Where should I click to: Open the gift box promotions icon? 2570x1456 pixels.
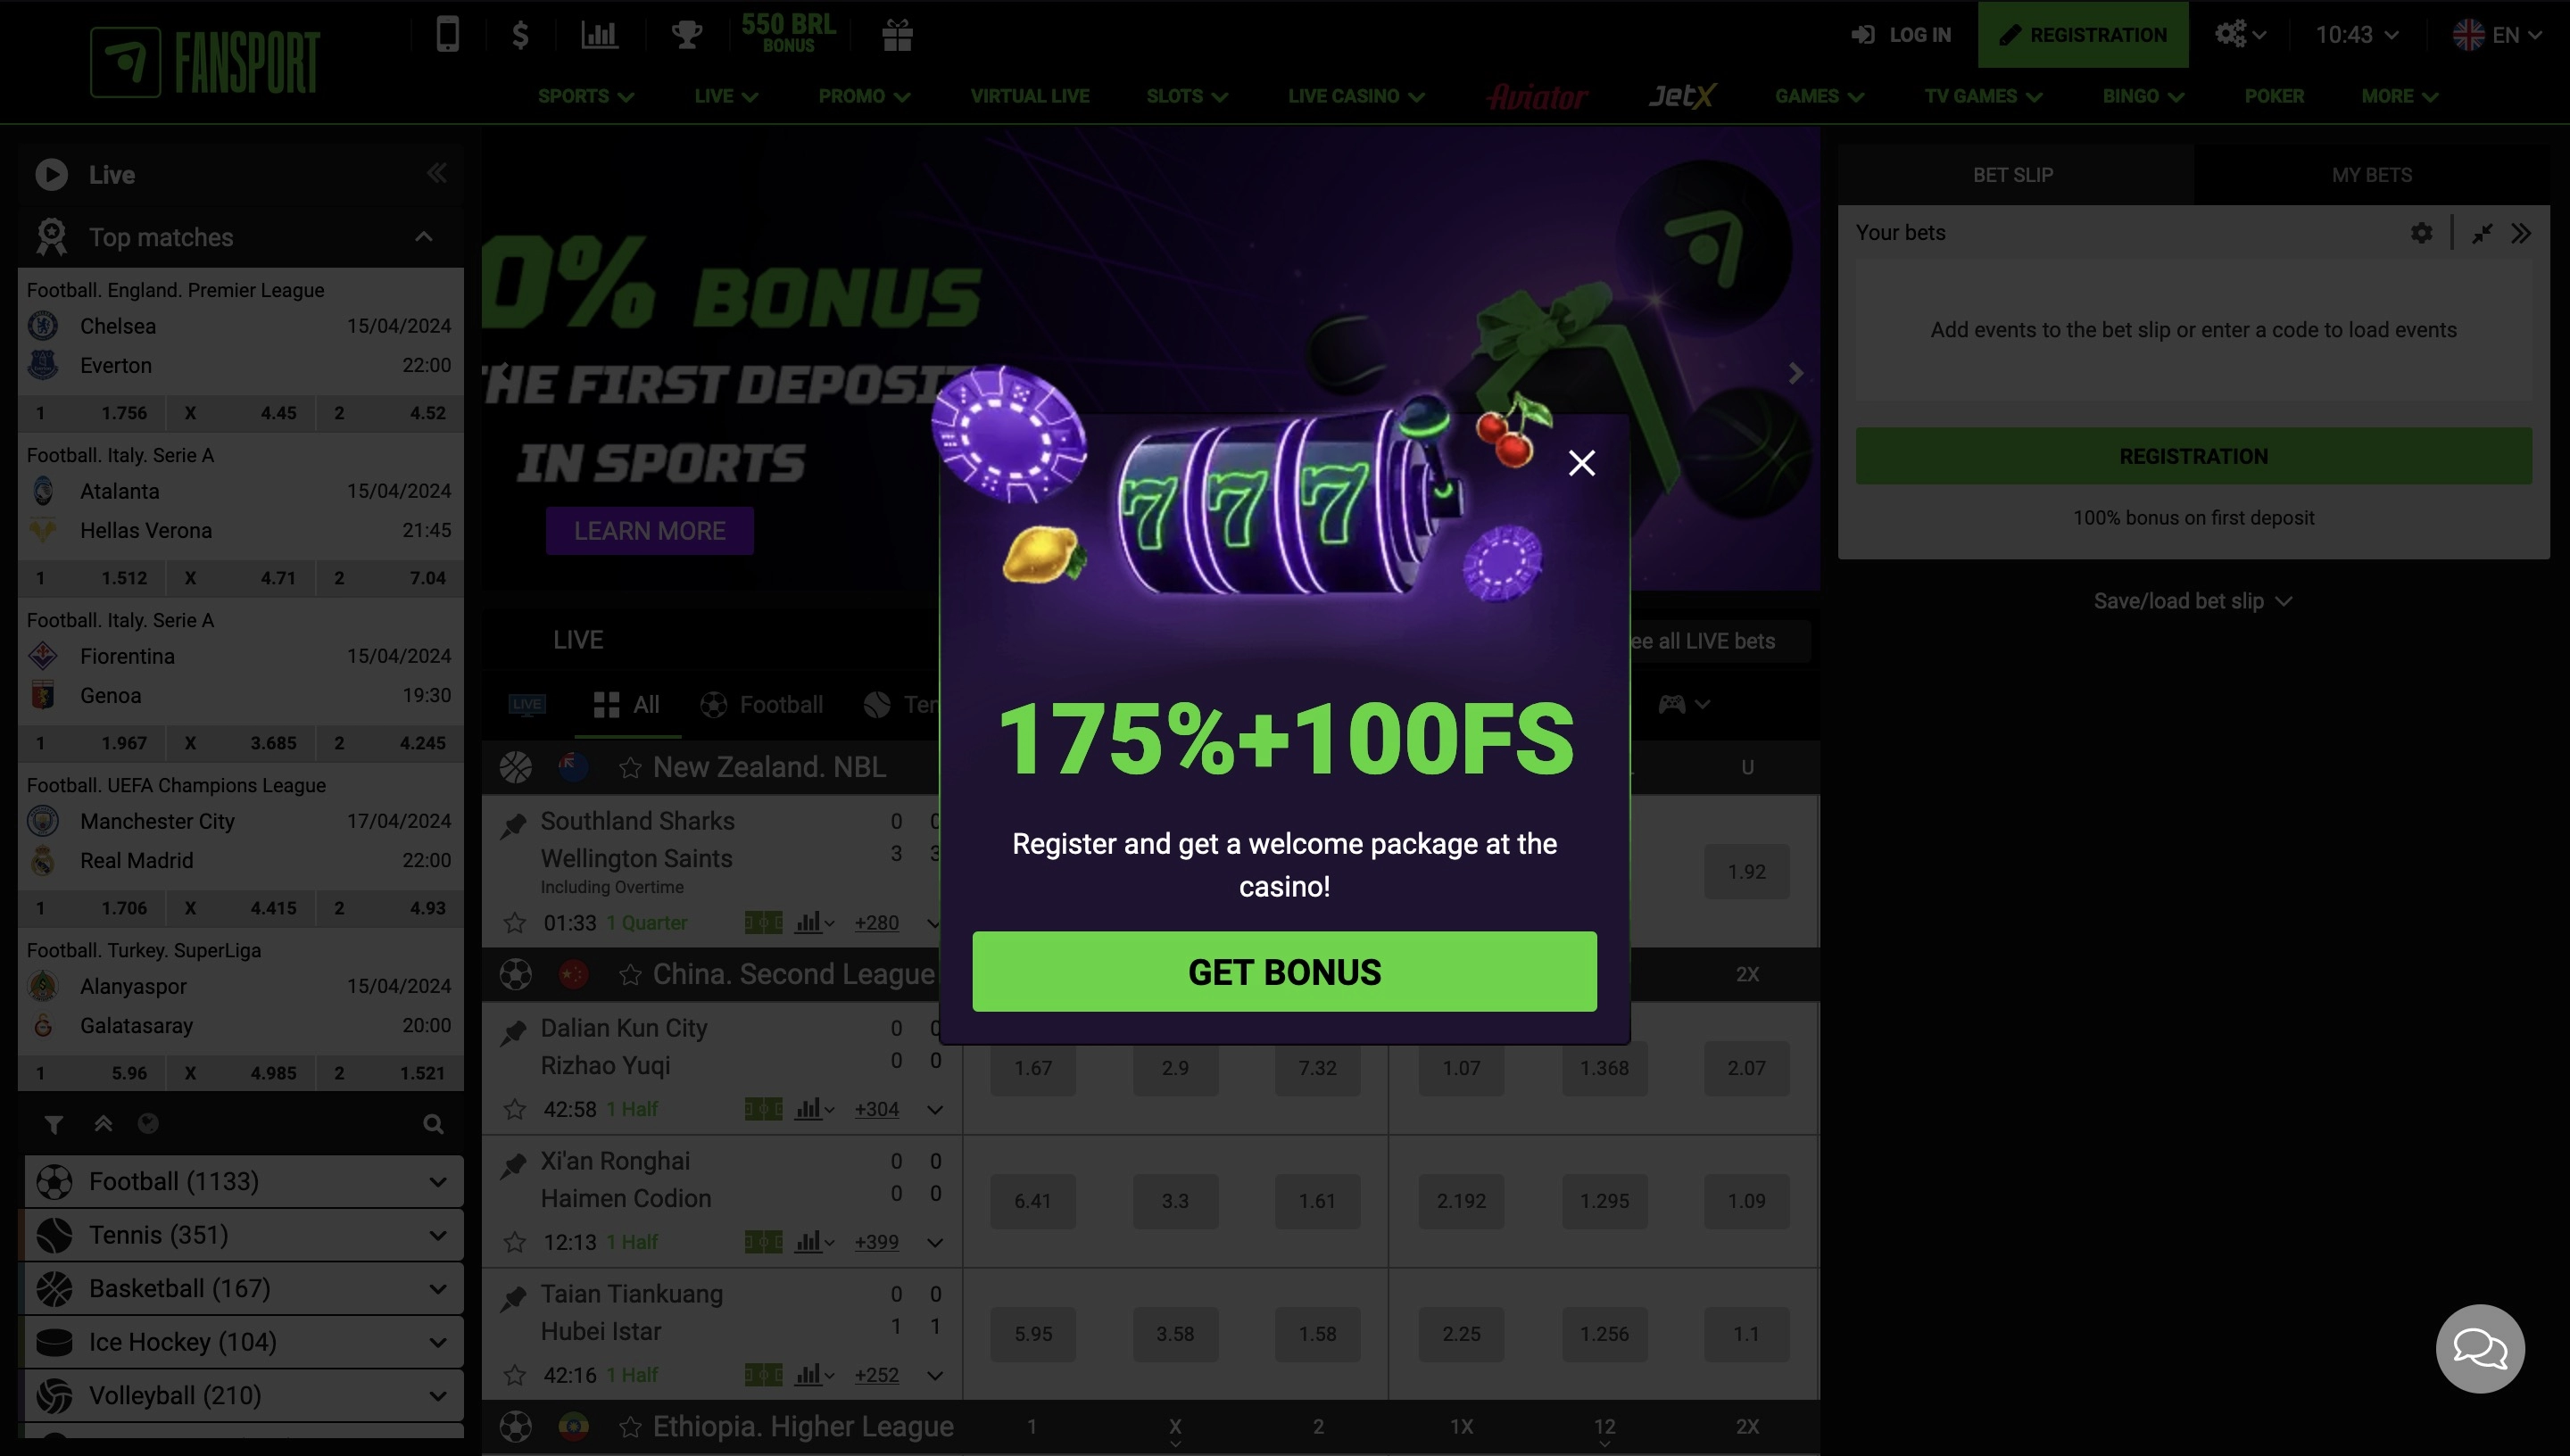tap(897, 35)
